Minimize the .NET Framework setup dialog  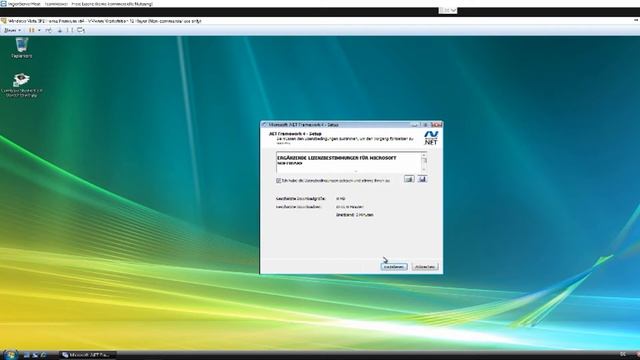[415, 124]
